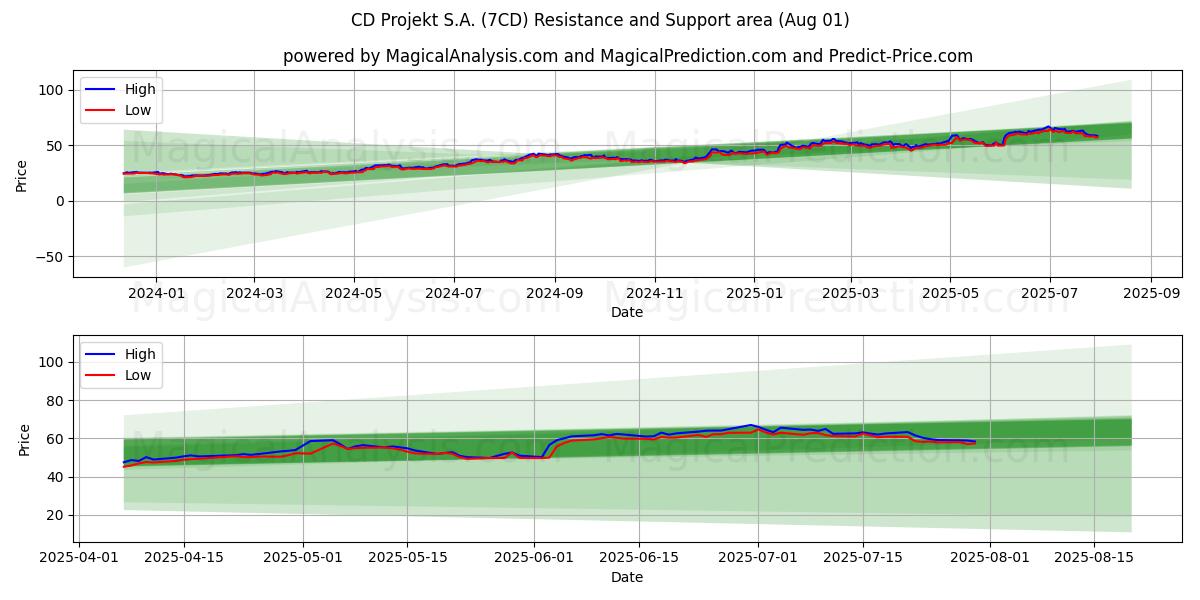Click the 2024-03 tick label
This screenshot has height=600, width=1200.
point(254,293)
